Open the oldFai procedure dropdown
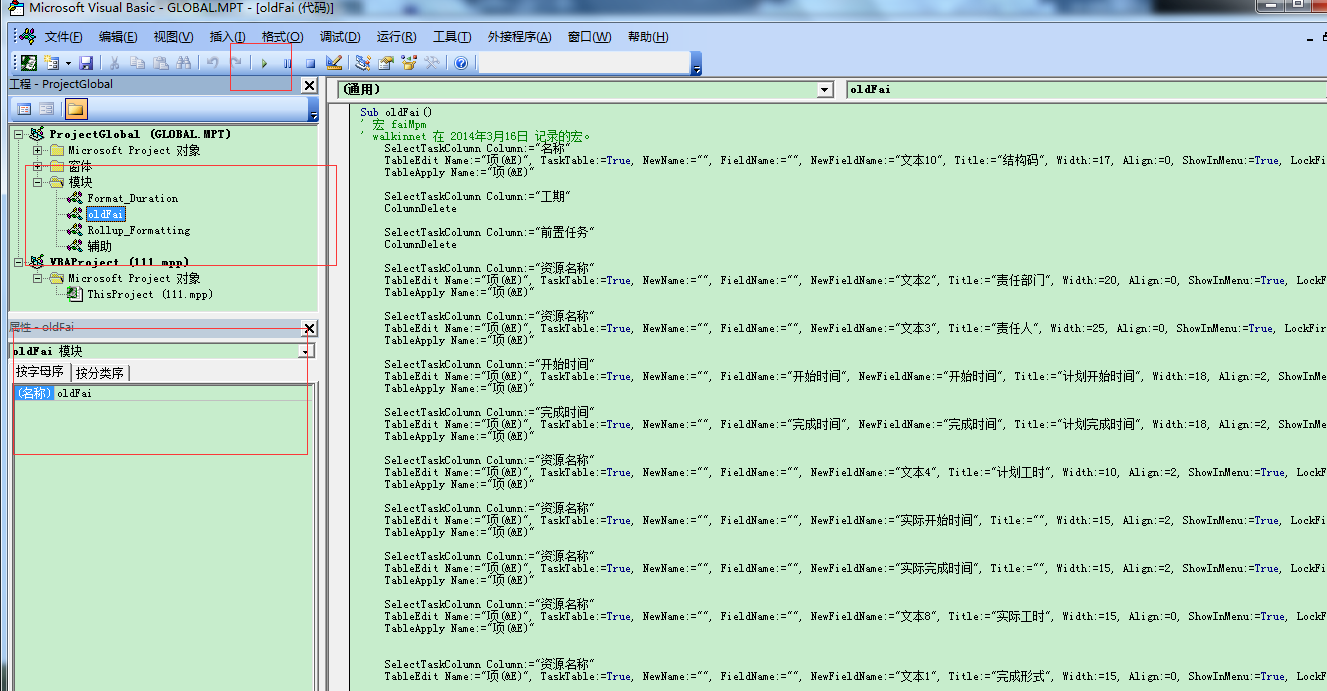 pyautogui.click(x=1086, y=89)
